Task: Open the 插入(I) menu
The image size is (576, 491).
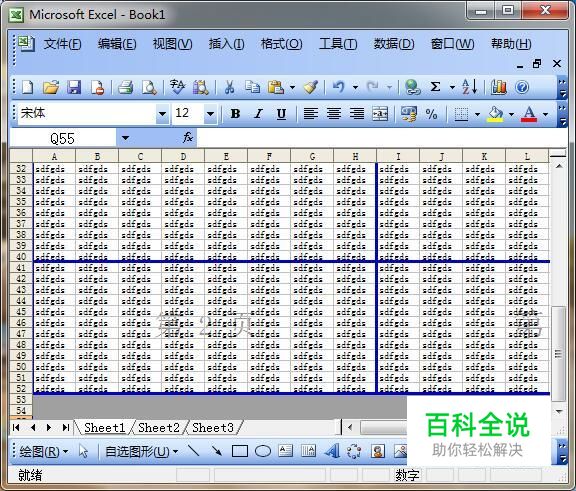Action: click(x=226, y=44)
